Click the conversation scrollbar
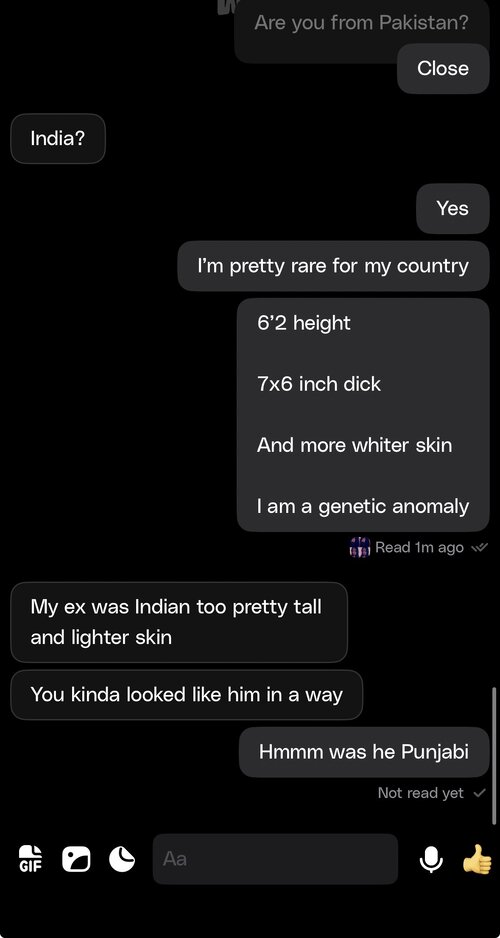The image size is (500, 938). click(x=494, y=756)
